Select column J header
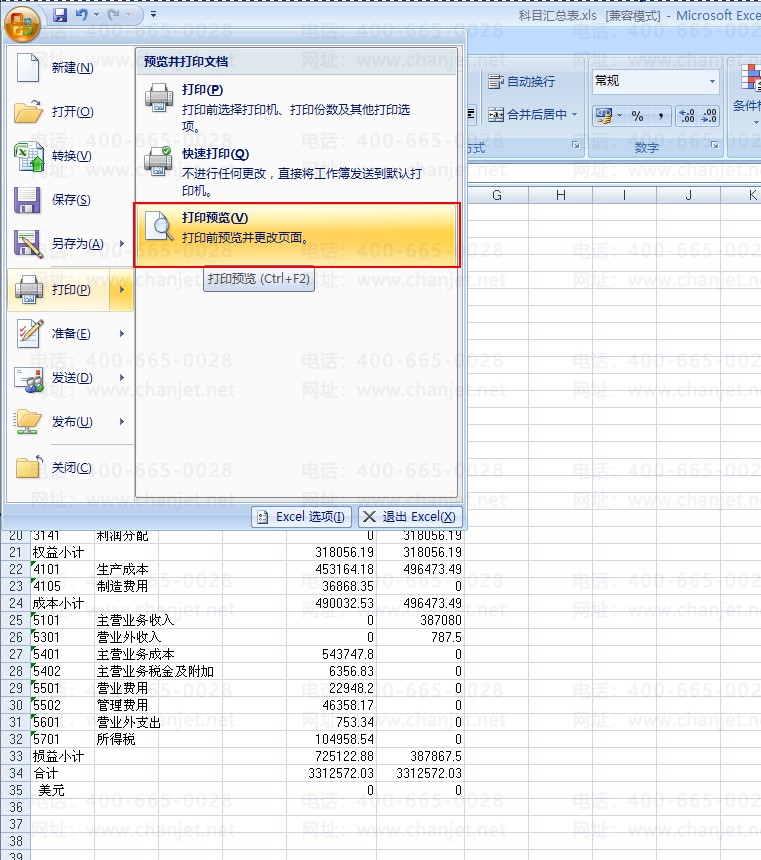 (689, 195)
